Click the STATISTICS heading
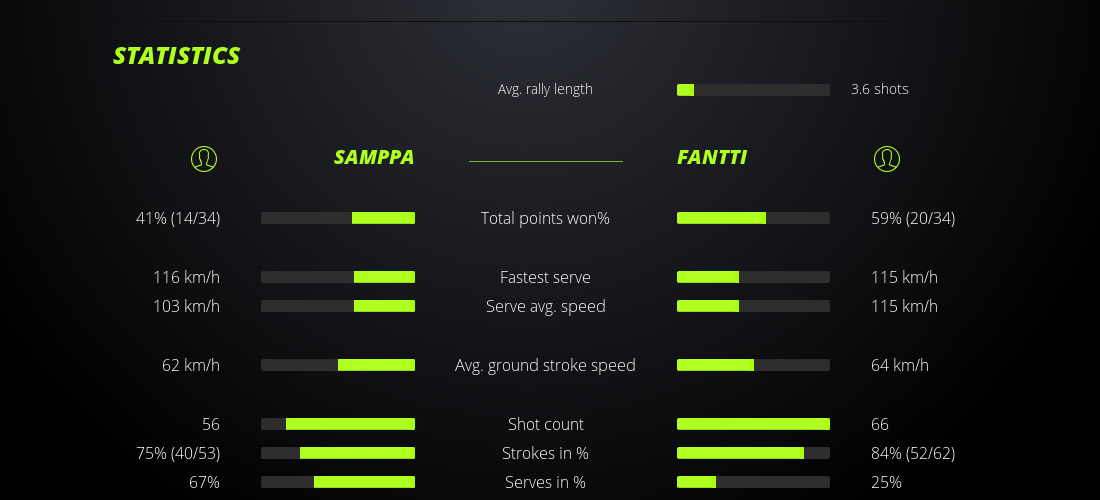Viewport: 1100px width, 500px height. pos(177,56)
